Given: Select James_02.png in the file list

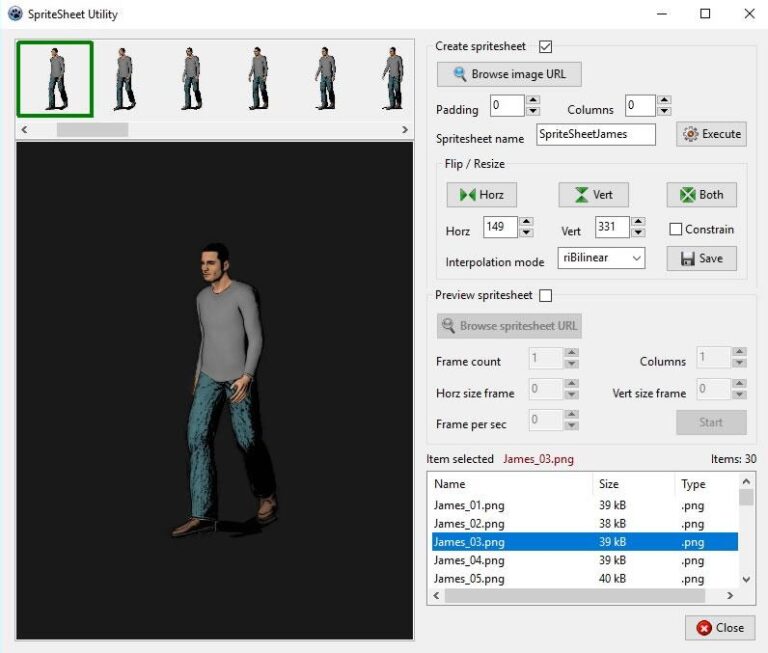Looking at the screenshot, I should (585, 524).
